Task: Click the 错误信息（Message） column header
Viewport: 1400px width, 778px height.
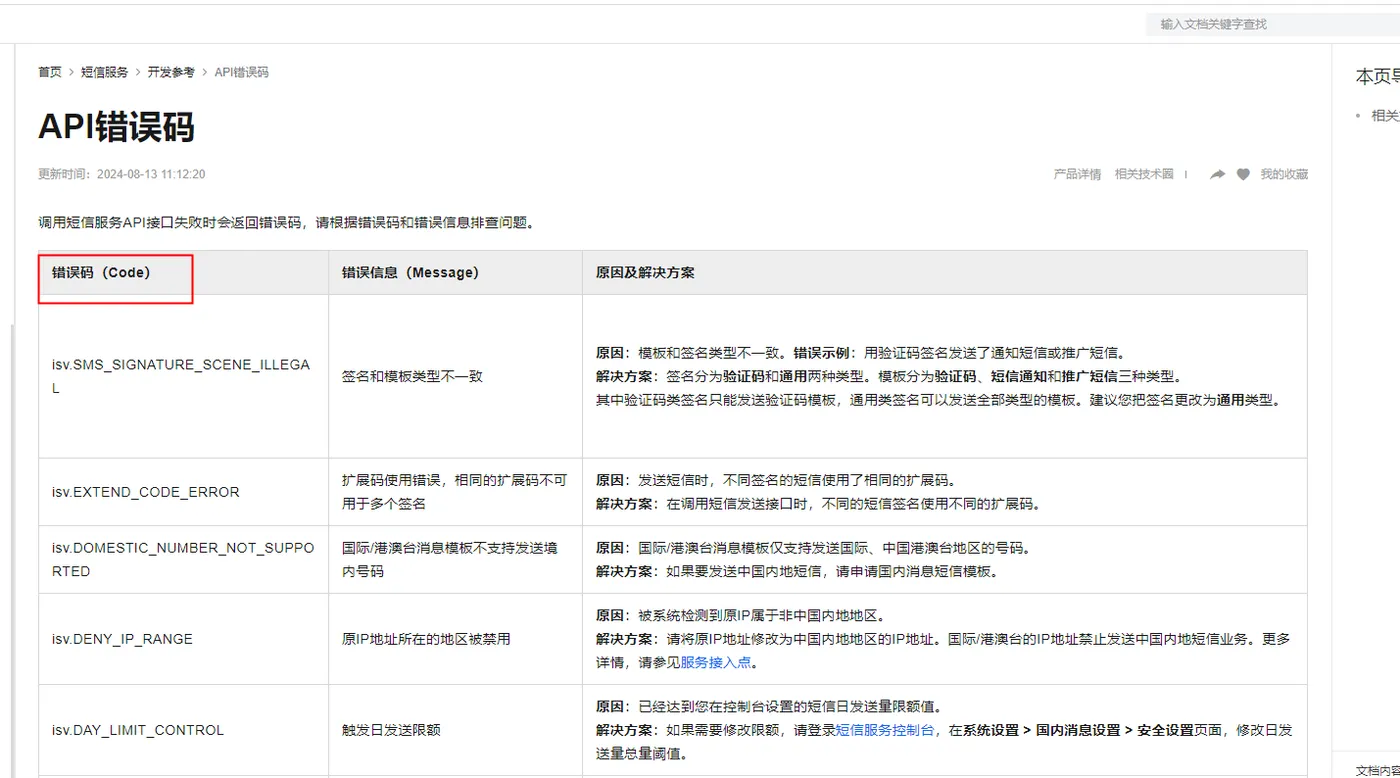Action: pos(456,272)
